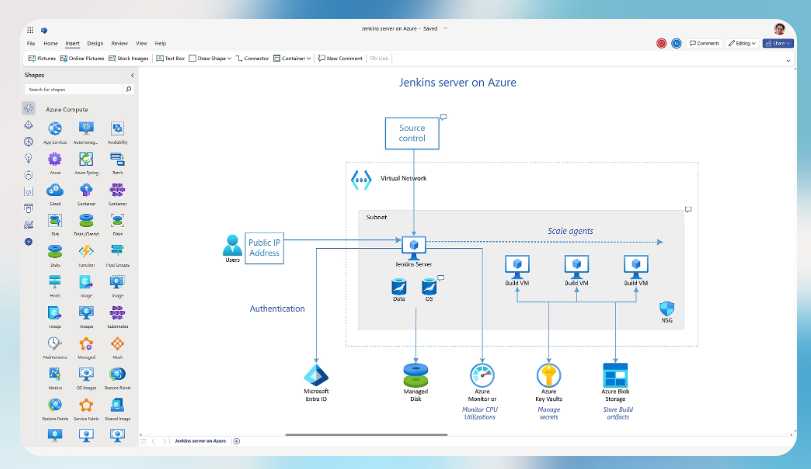Viewport: 811px width, 469px height.
Task: Select the Azure Key Vaults icon
Action: tap(548, 375)
